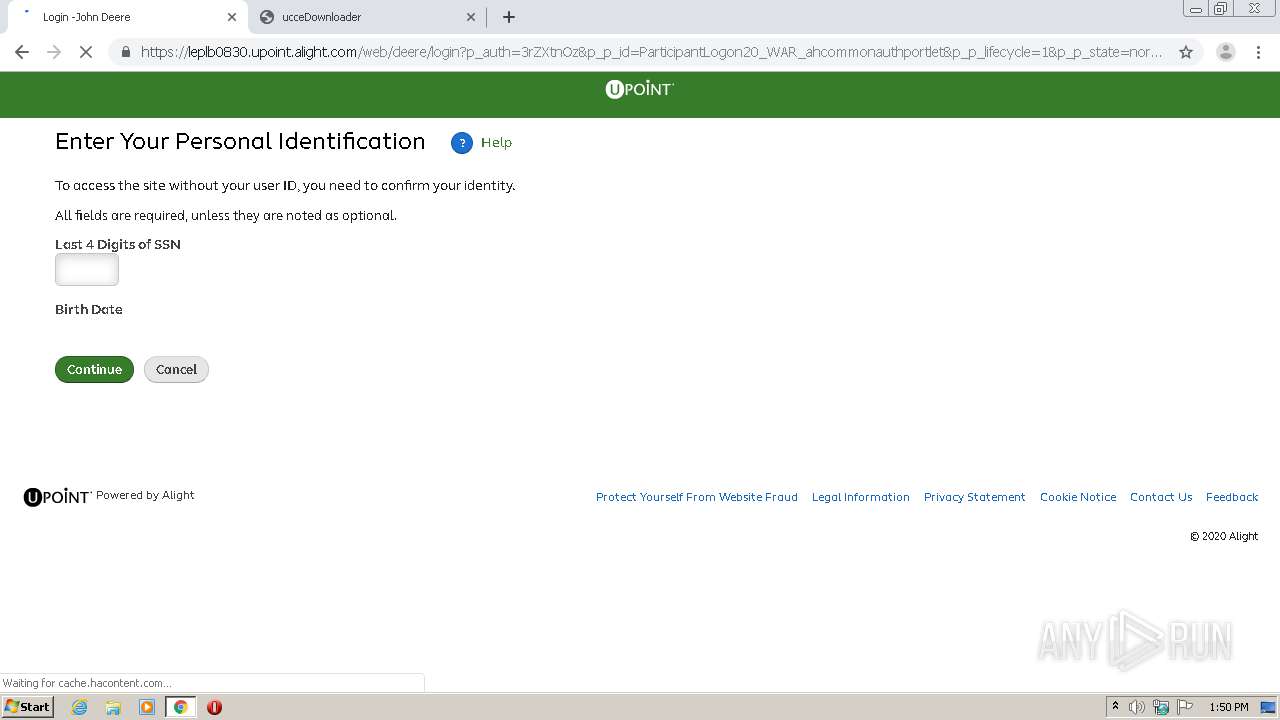This screenshot has width=1280, height=720.
Task: Click the address bar URL
Action: point(650,52)
